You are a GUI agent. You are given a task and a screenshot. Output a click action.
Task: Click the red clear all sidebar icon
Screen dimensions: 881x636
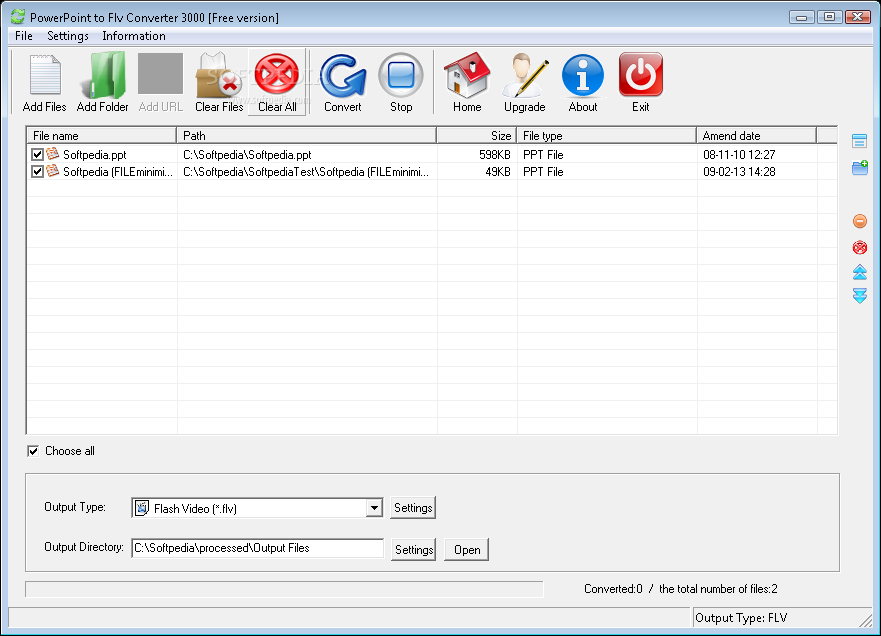(860, 247)
